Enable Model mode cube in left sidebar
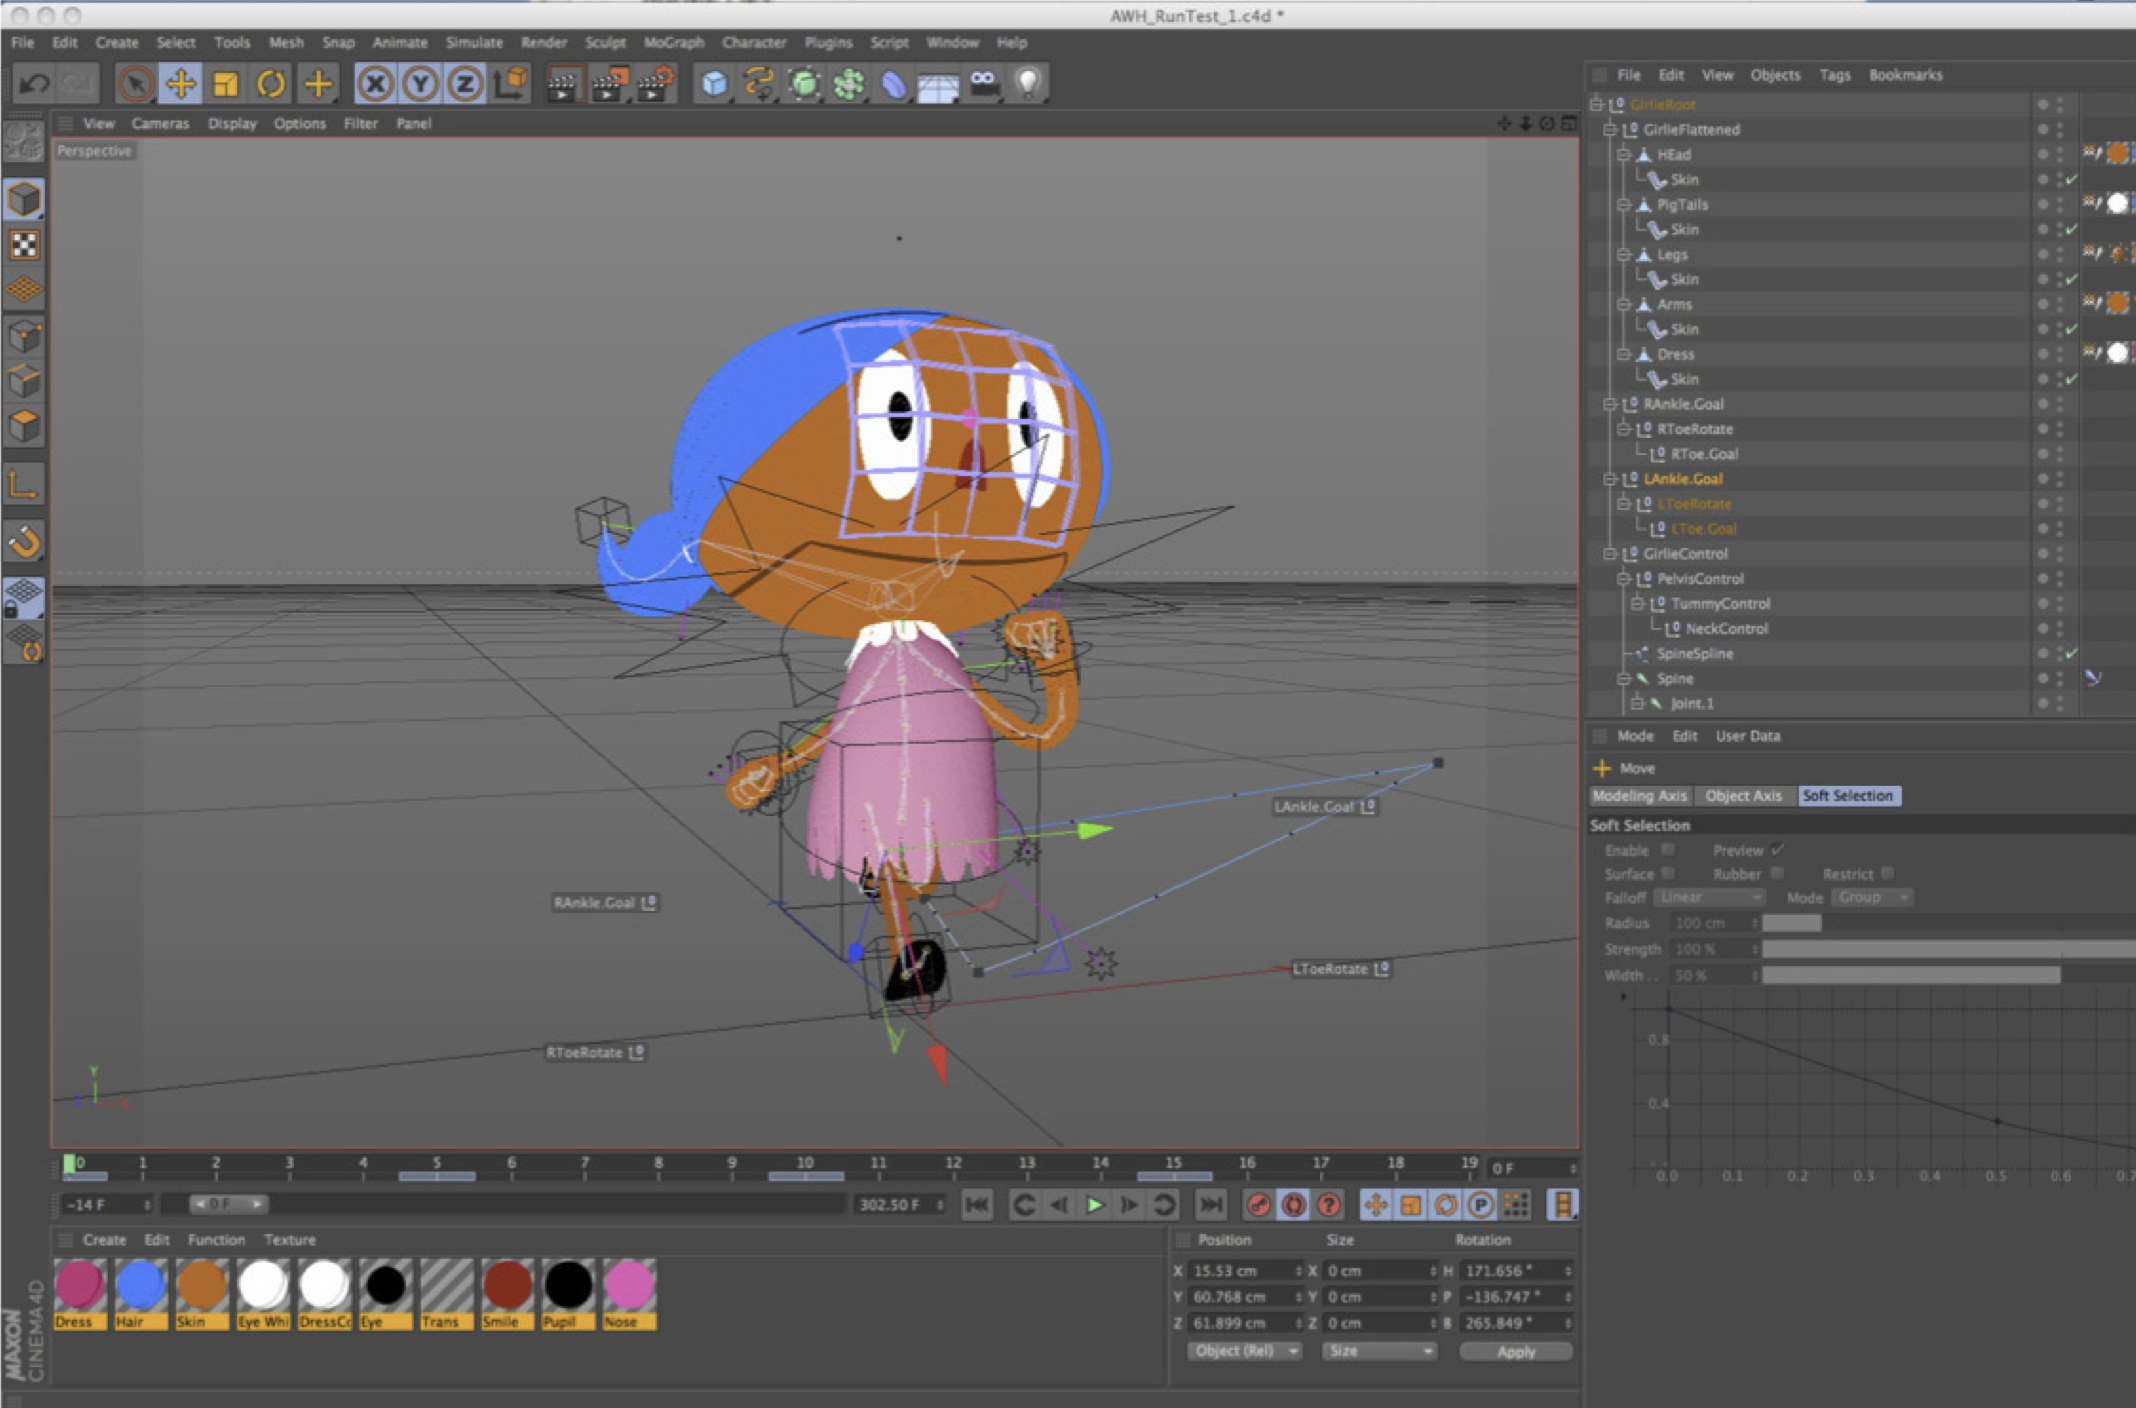 click(24, 199)
